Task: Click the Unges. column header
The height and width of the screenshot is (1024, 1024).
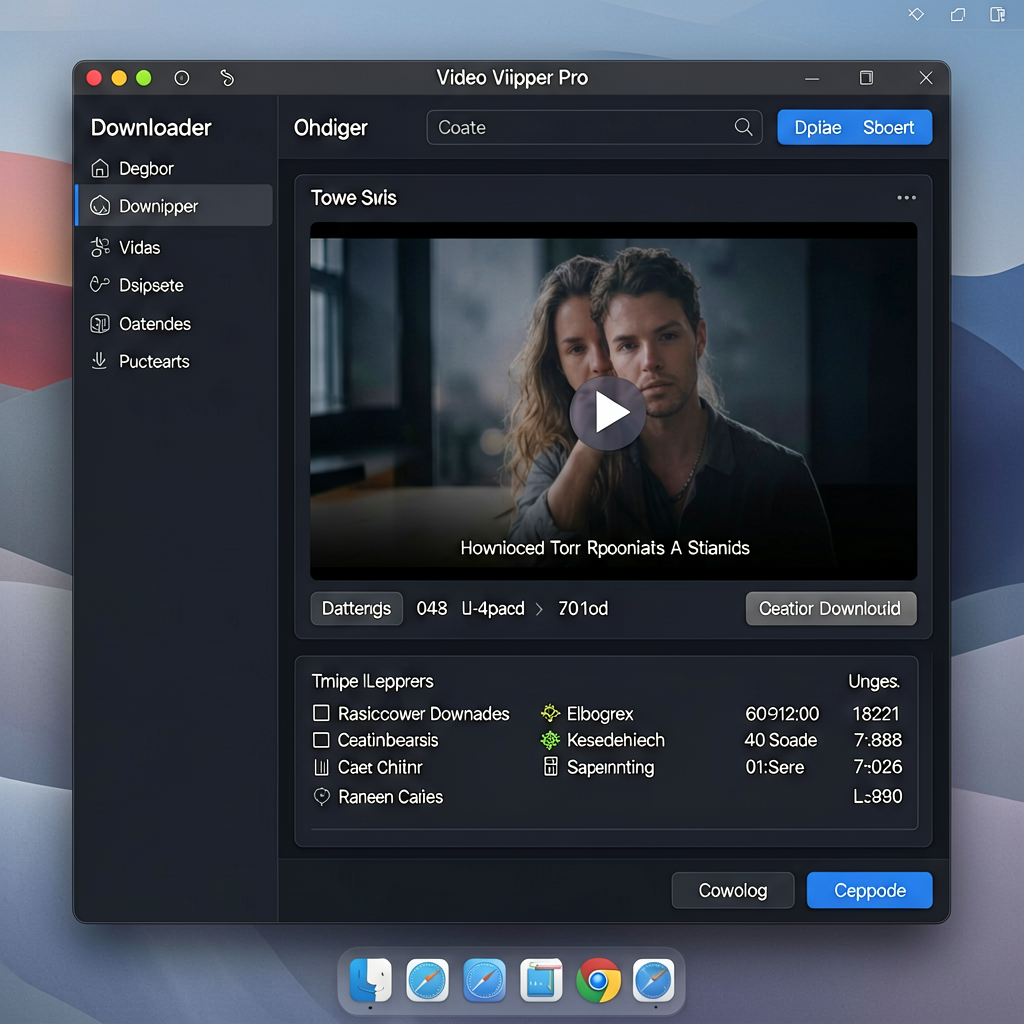Action: coord(874,682)
